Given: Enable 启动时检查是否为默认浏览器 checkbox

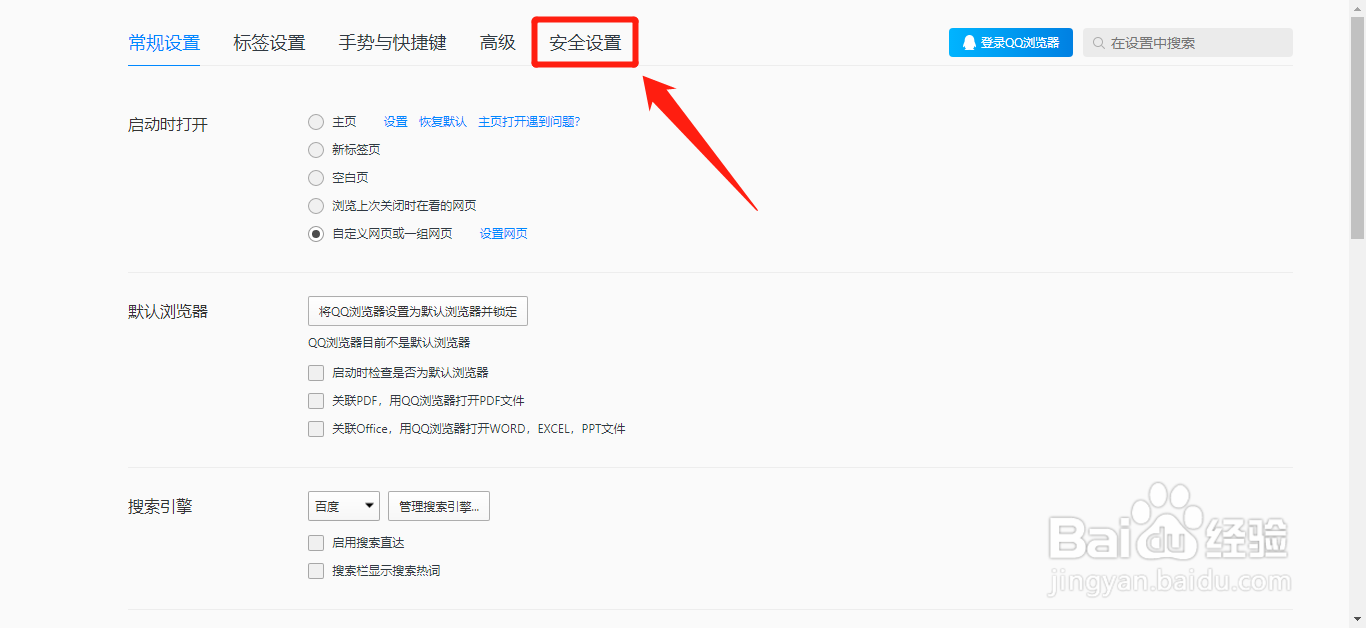Looking at the screenshot, I should click(316, 373).
